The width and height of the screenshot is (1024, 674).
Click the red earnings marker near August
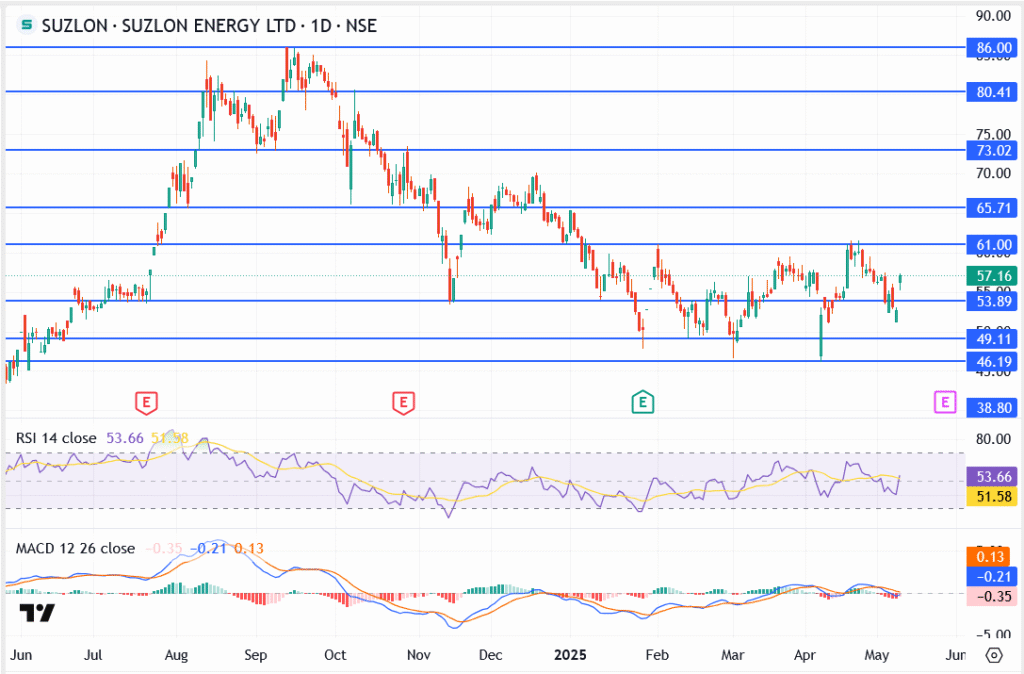click(x=146, y=402)
